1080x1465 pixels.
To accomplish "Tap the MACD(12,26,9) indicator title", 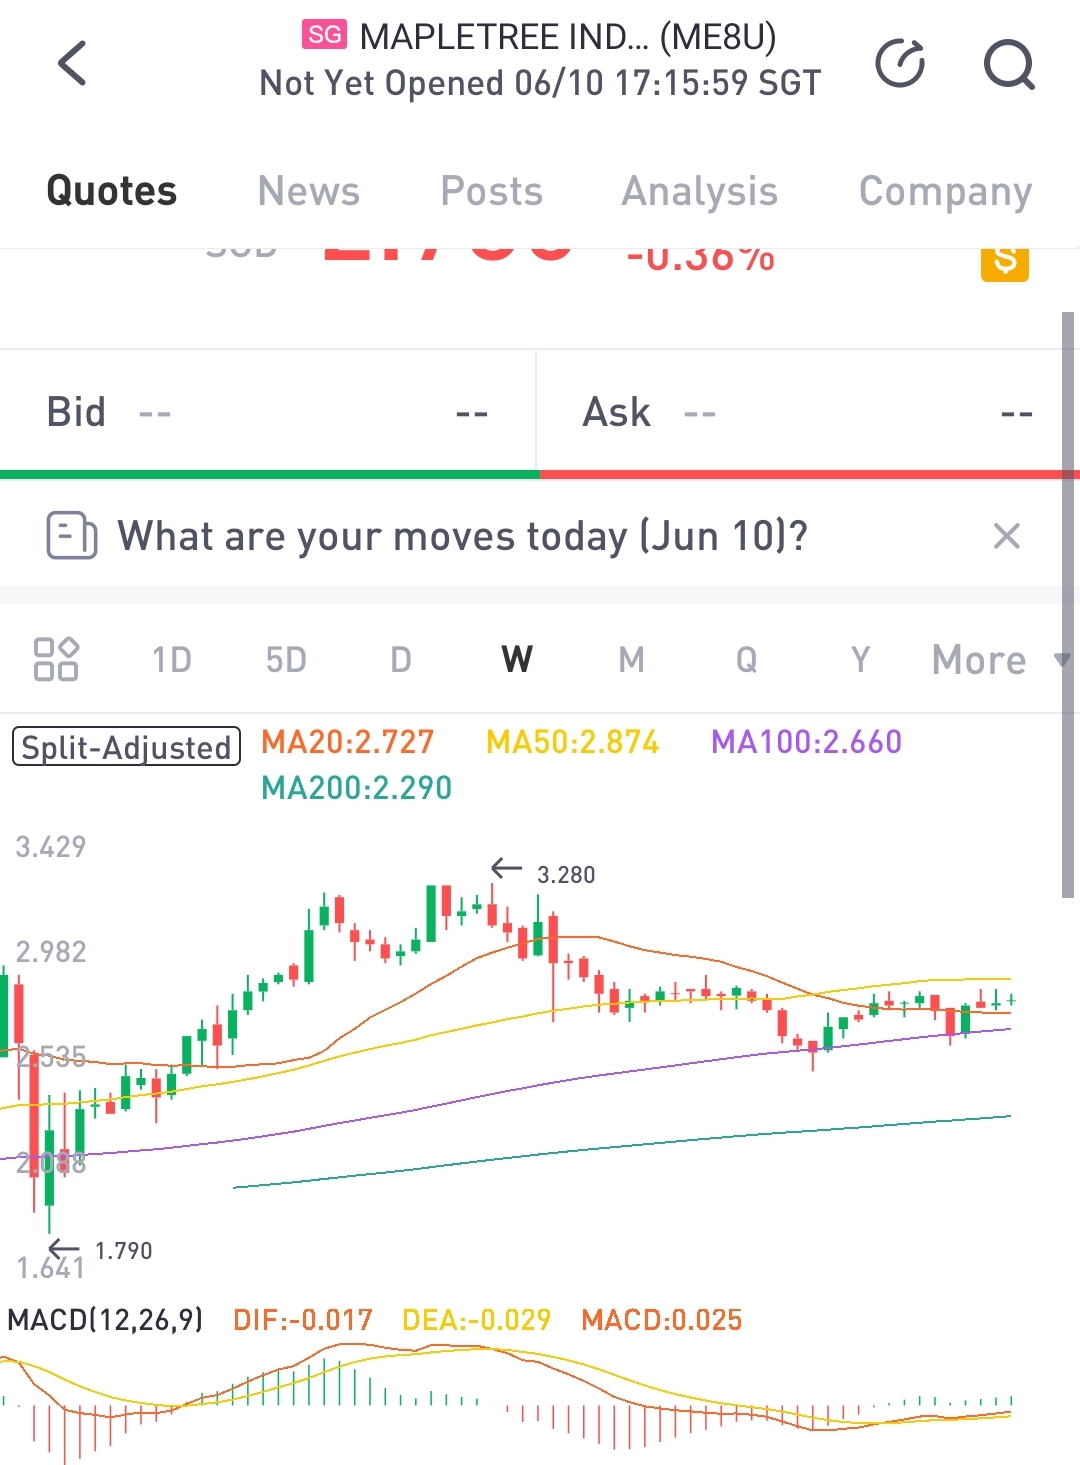I will pos(105,1320).
